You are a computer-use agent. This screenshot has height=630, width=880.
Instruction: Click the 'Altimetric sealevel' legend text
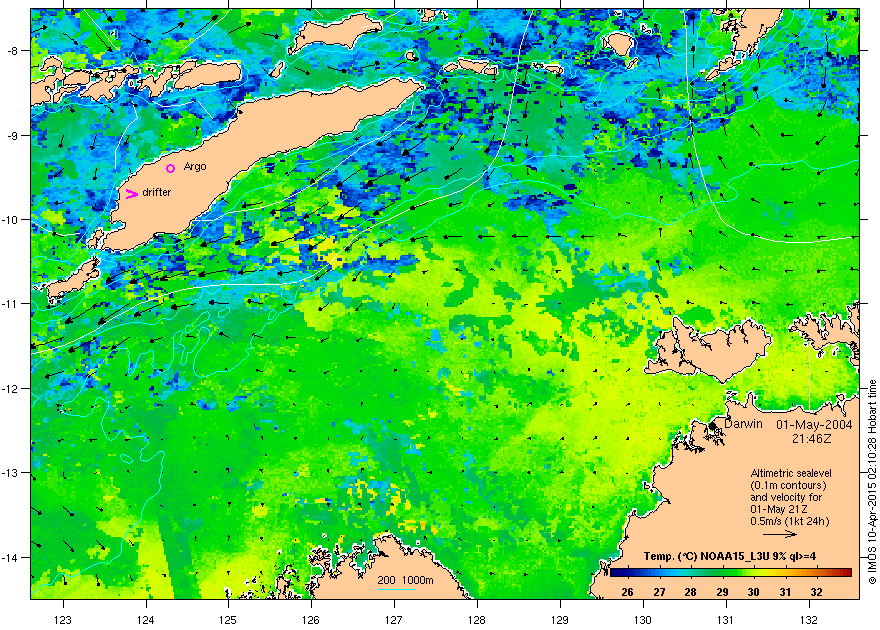pyautogui.click(x=791, y=473)
